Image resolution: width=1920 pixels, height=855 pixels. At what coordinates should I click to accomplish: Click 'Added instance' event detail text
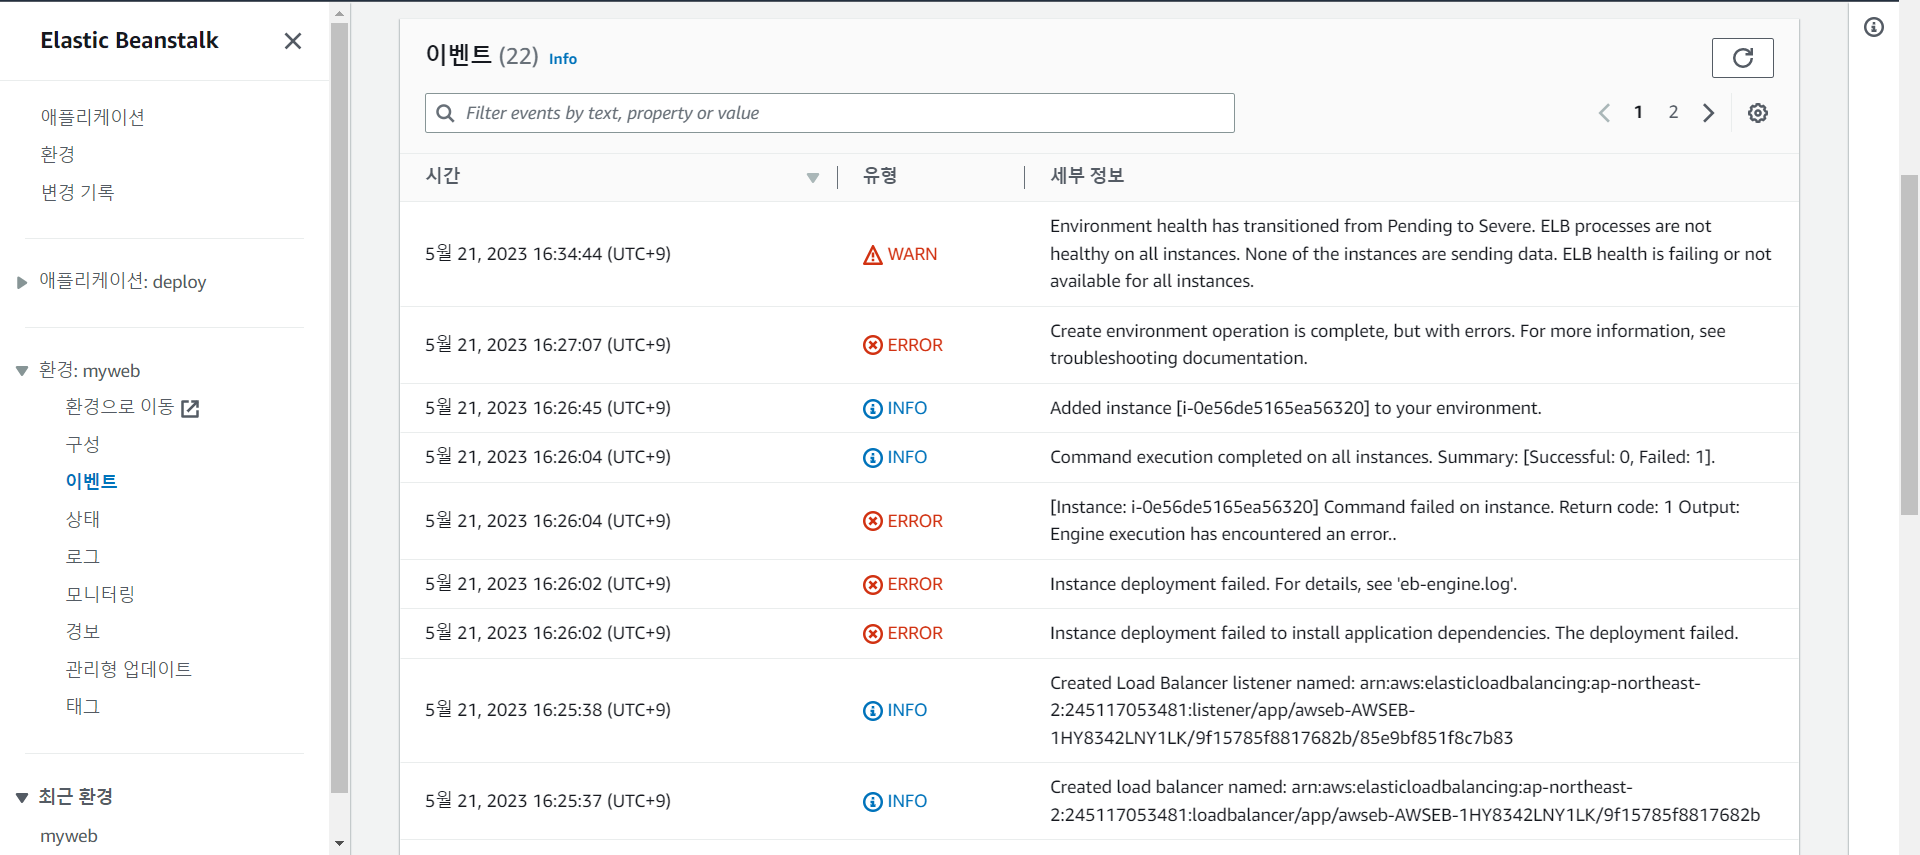coord(1296,408)
